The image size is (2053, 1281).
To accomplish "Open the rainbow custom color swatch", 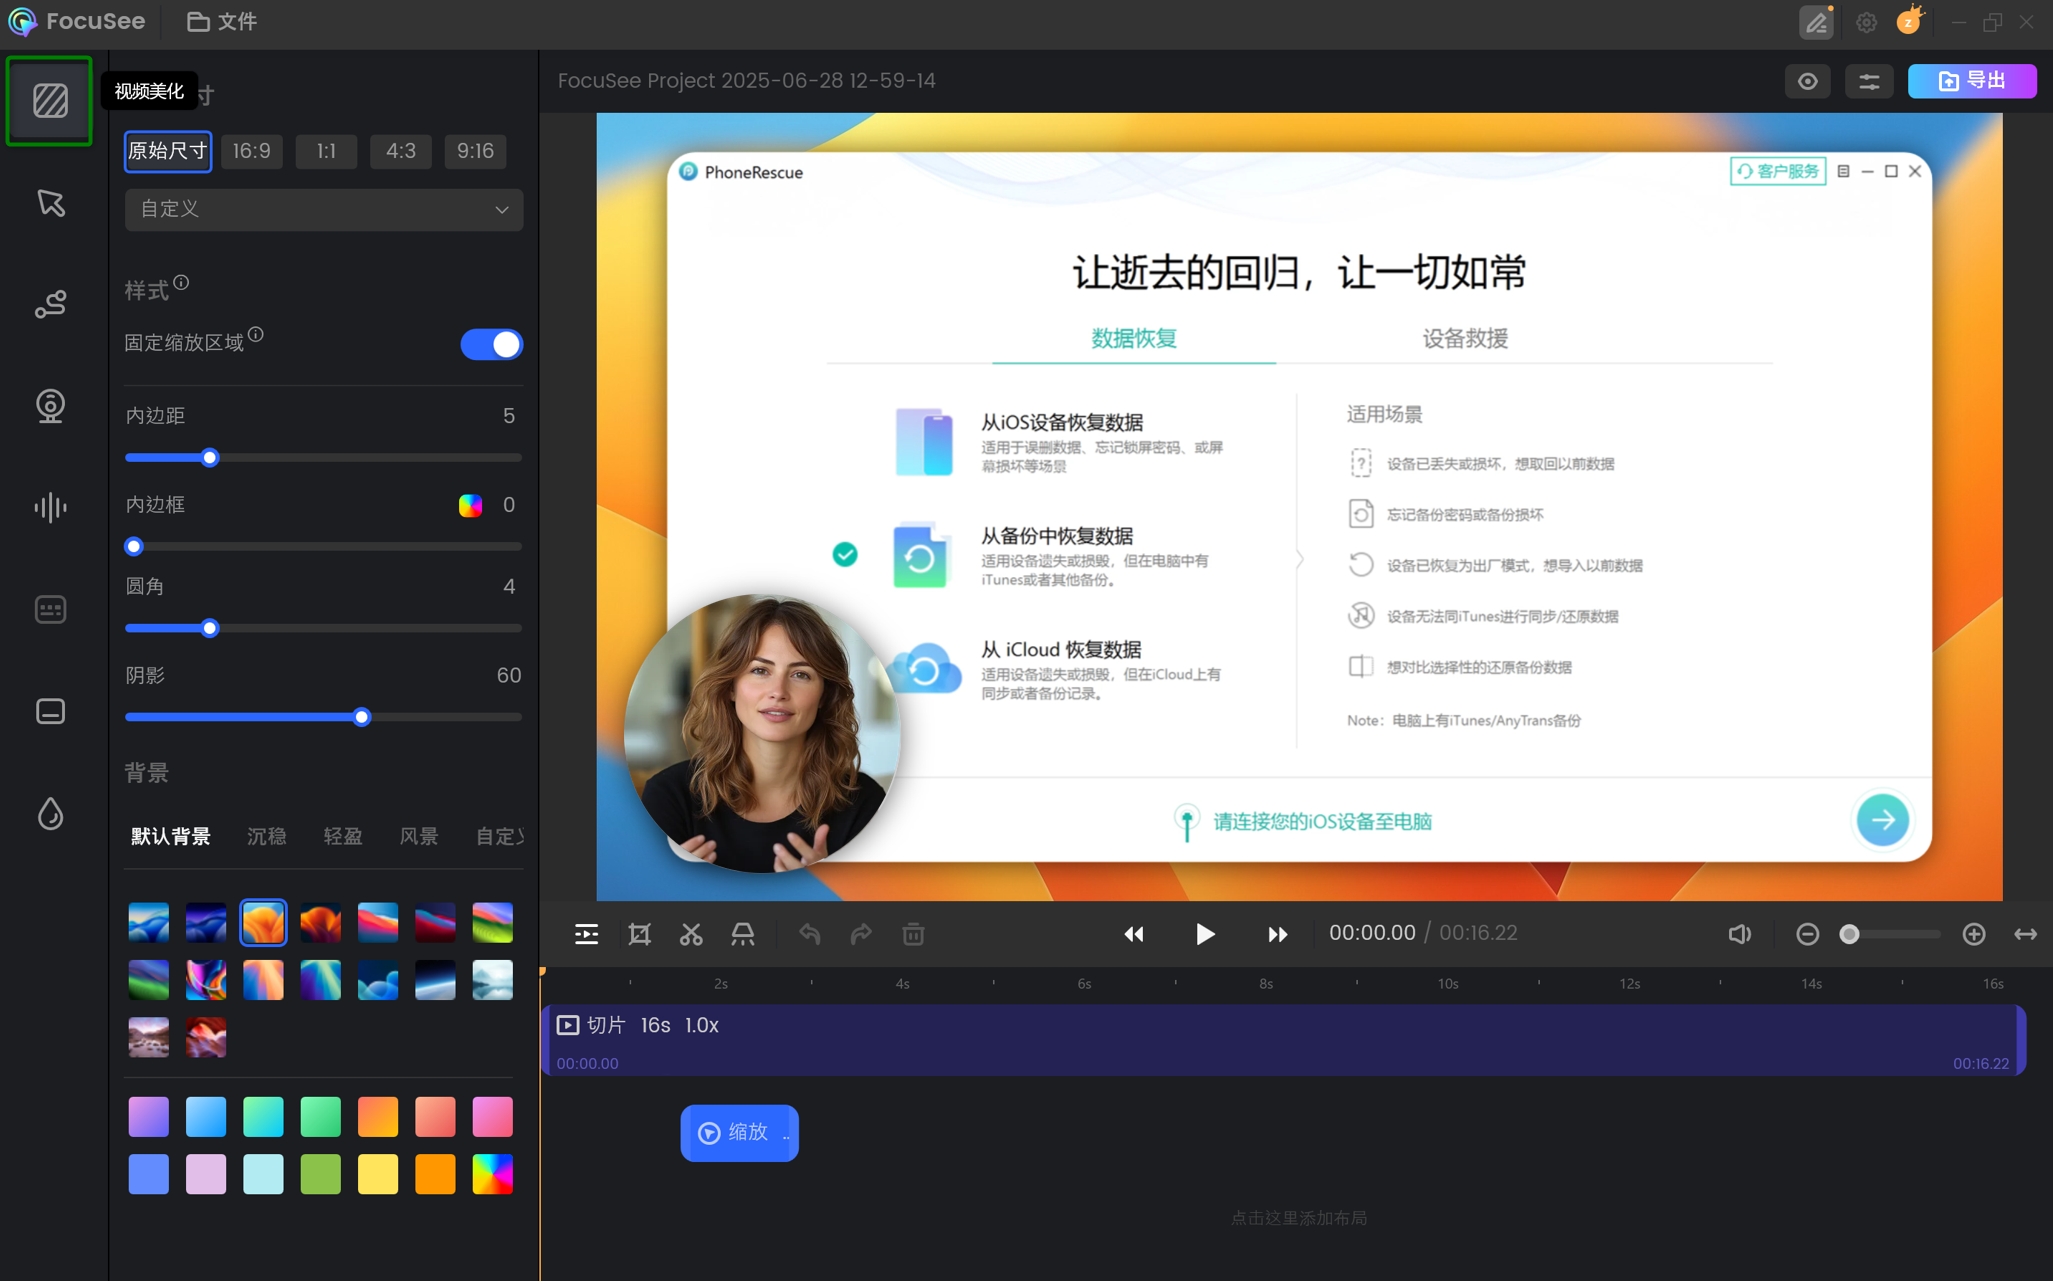I will tap(493, 1174).
